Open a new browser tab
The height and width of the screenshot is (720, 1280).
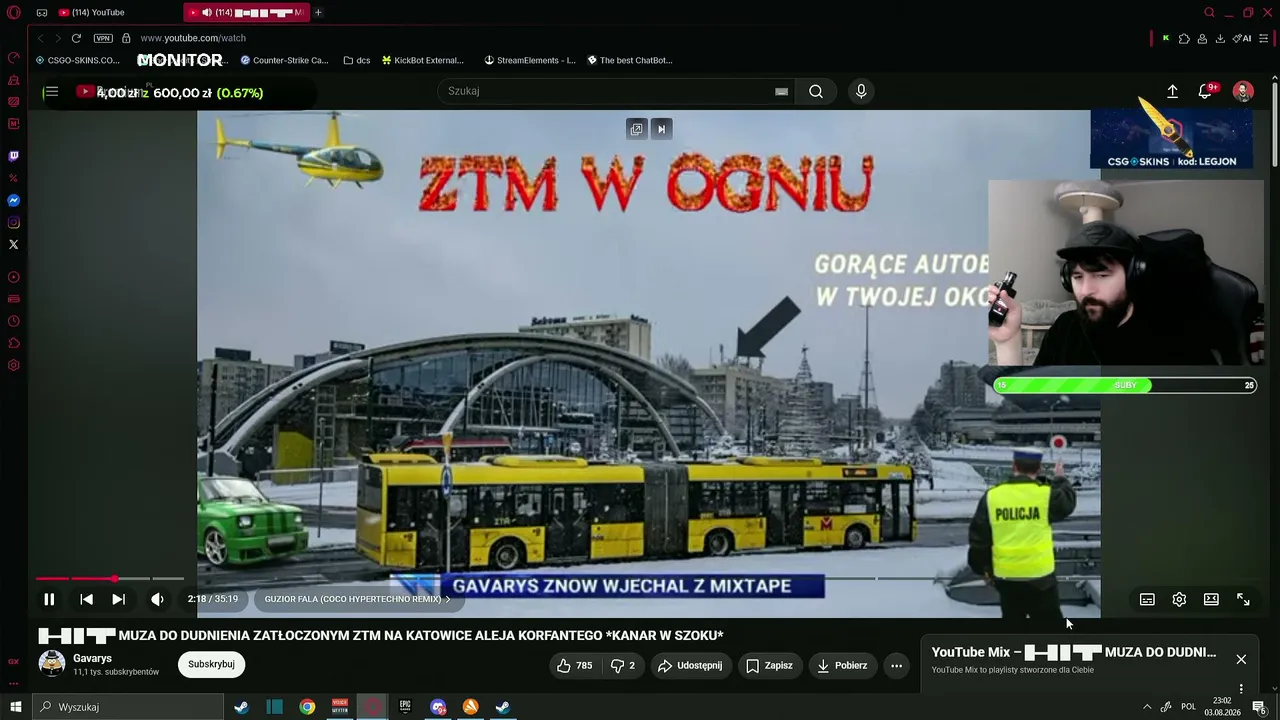(x=318, y=12)
